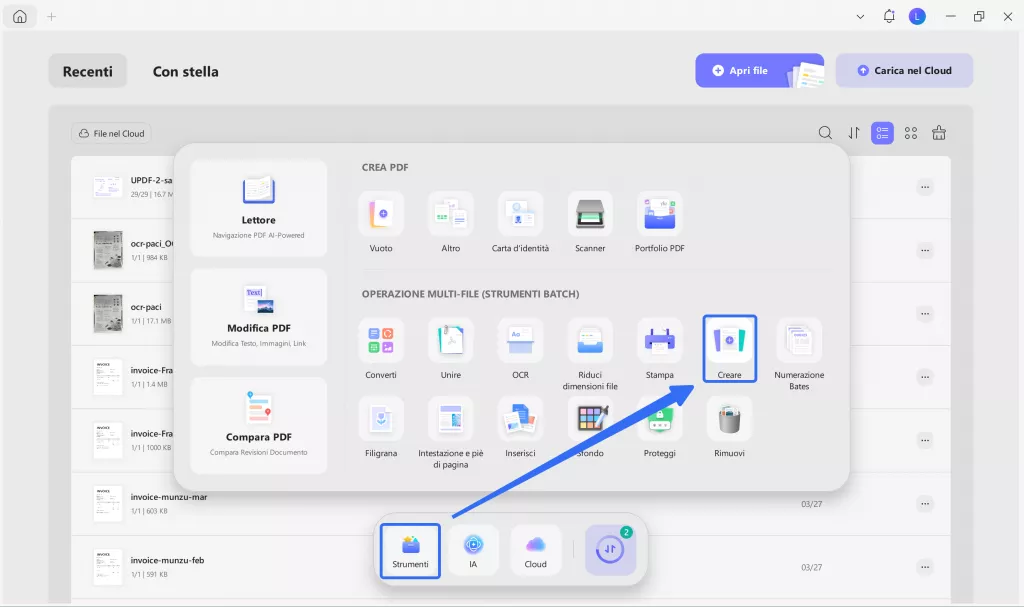Expand the title bar dropdown chevron
This screenshot has width=1024, height=607.
(860, 16)
